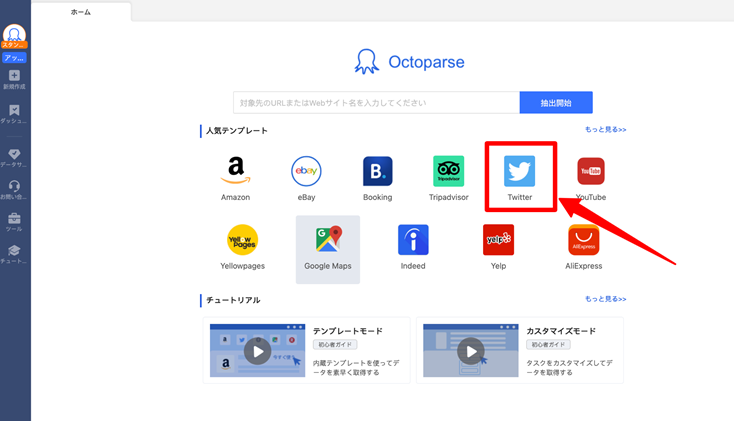Click the 人気テンプレート section heading
The height and width of the screenshot is (421, 734).
pos(237,131)
